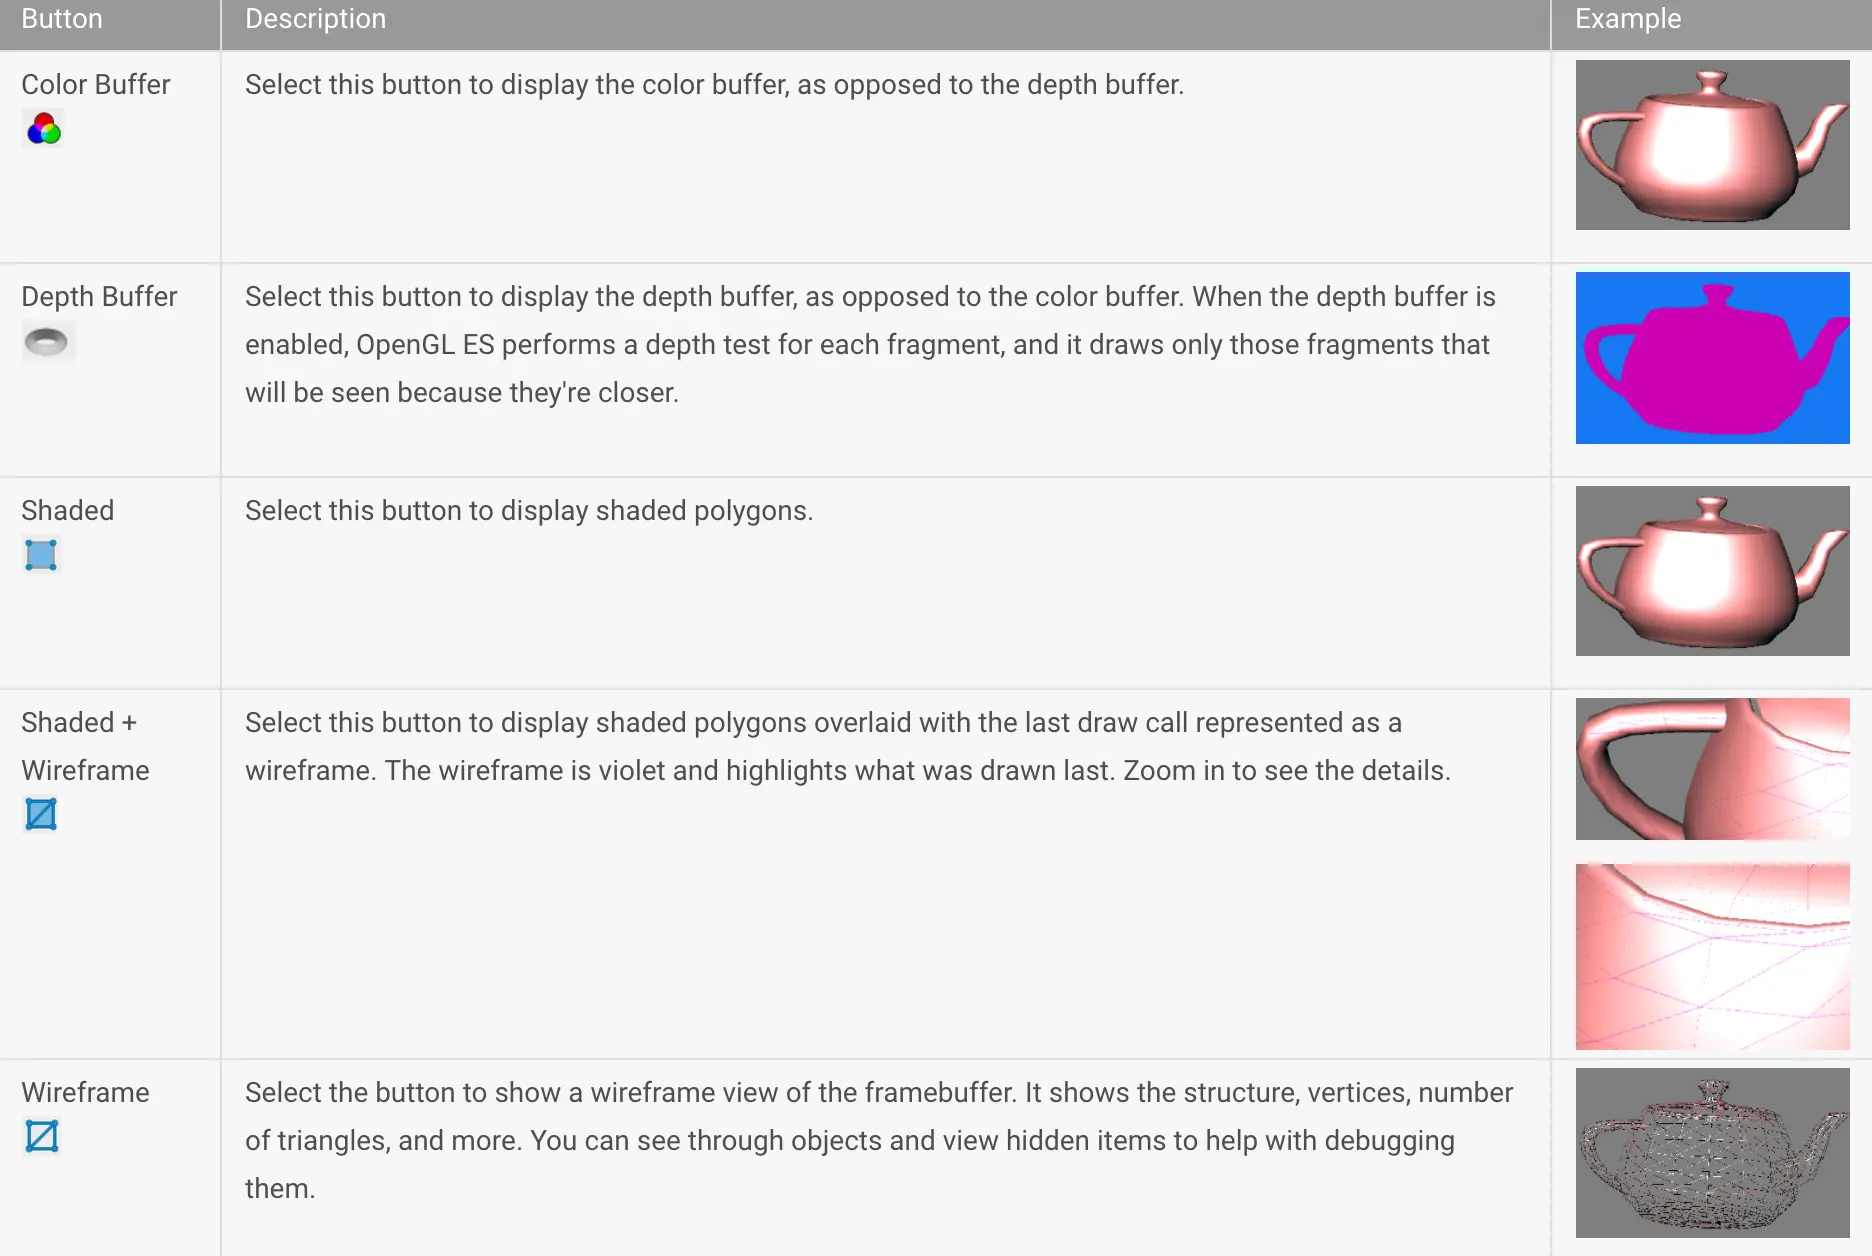Viewport: 1872px width, 1256px height.
Task: Click the Color Buffer row label
Action: [96, 85]
